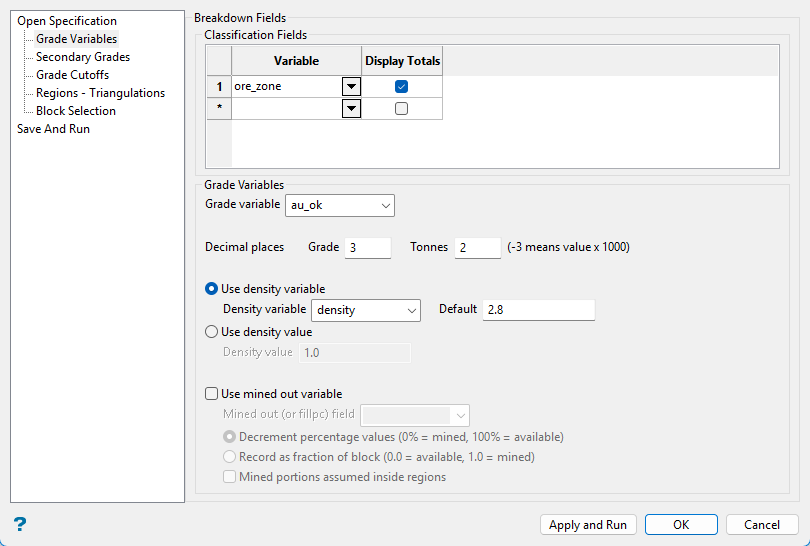Open the Secondary Grades page

click(x=83, y=57)
